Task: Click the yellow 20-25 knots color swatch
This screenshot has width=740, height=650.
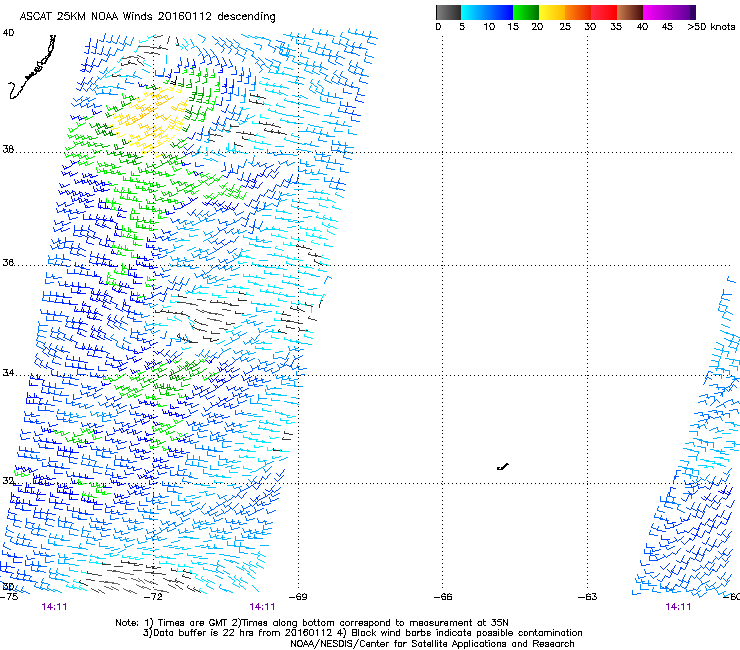Action: tap(552, 12)
